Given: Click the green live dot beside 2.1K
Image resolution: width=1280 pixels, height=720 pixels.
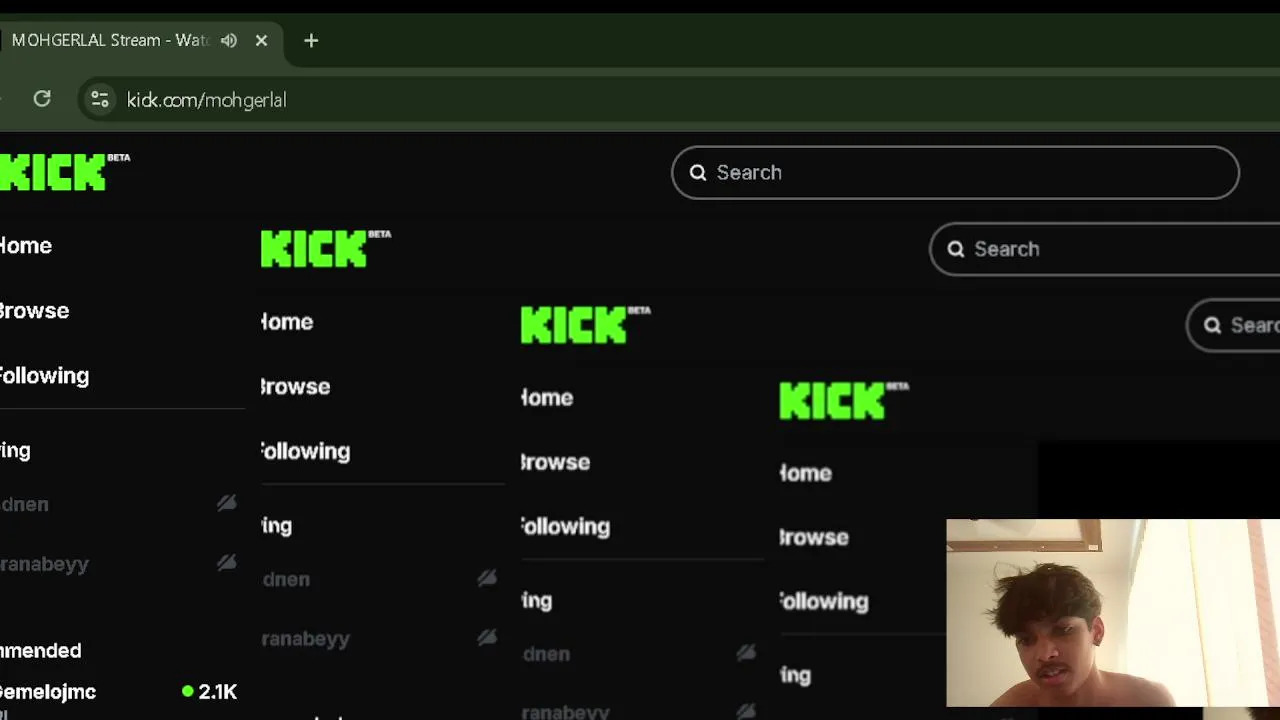Looking at the screenshot, I should [x=187, y=690].
